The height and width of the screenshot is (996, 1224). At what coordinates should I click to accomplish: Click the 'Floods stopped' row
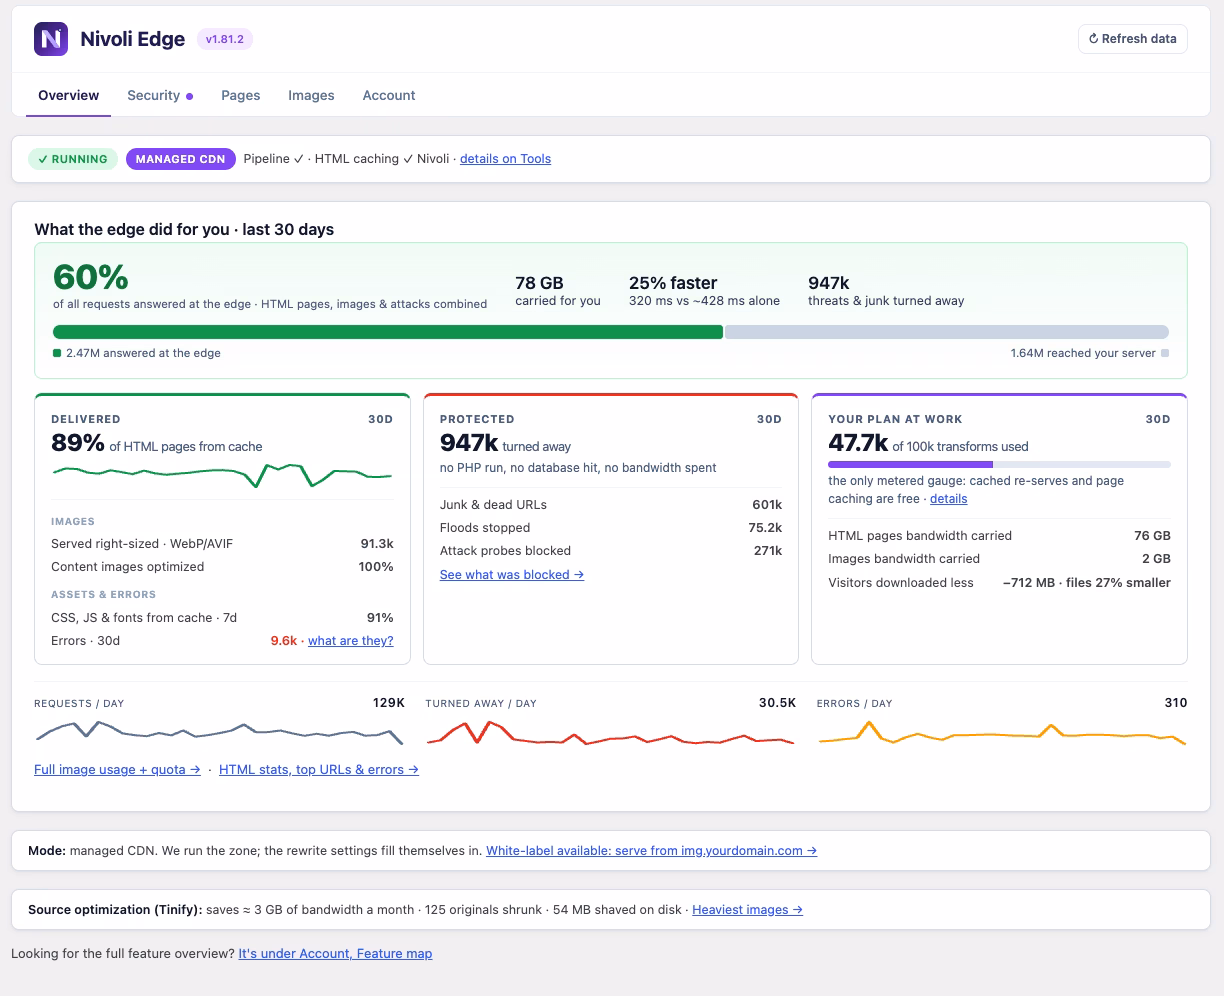[x=611, y=528]
